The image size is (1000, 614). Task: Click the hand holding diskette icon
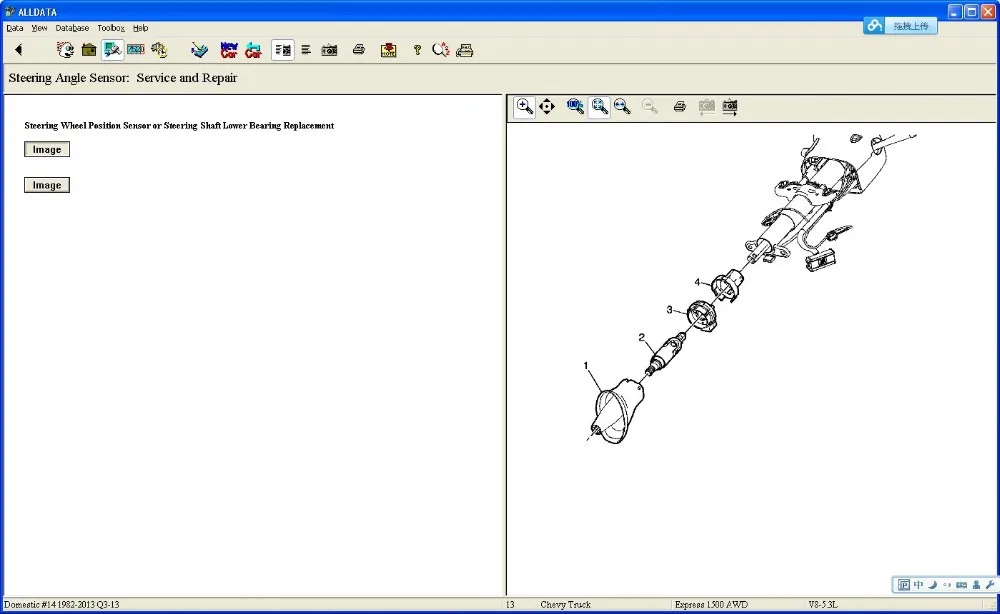point(200,50)
